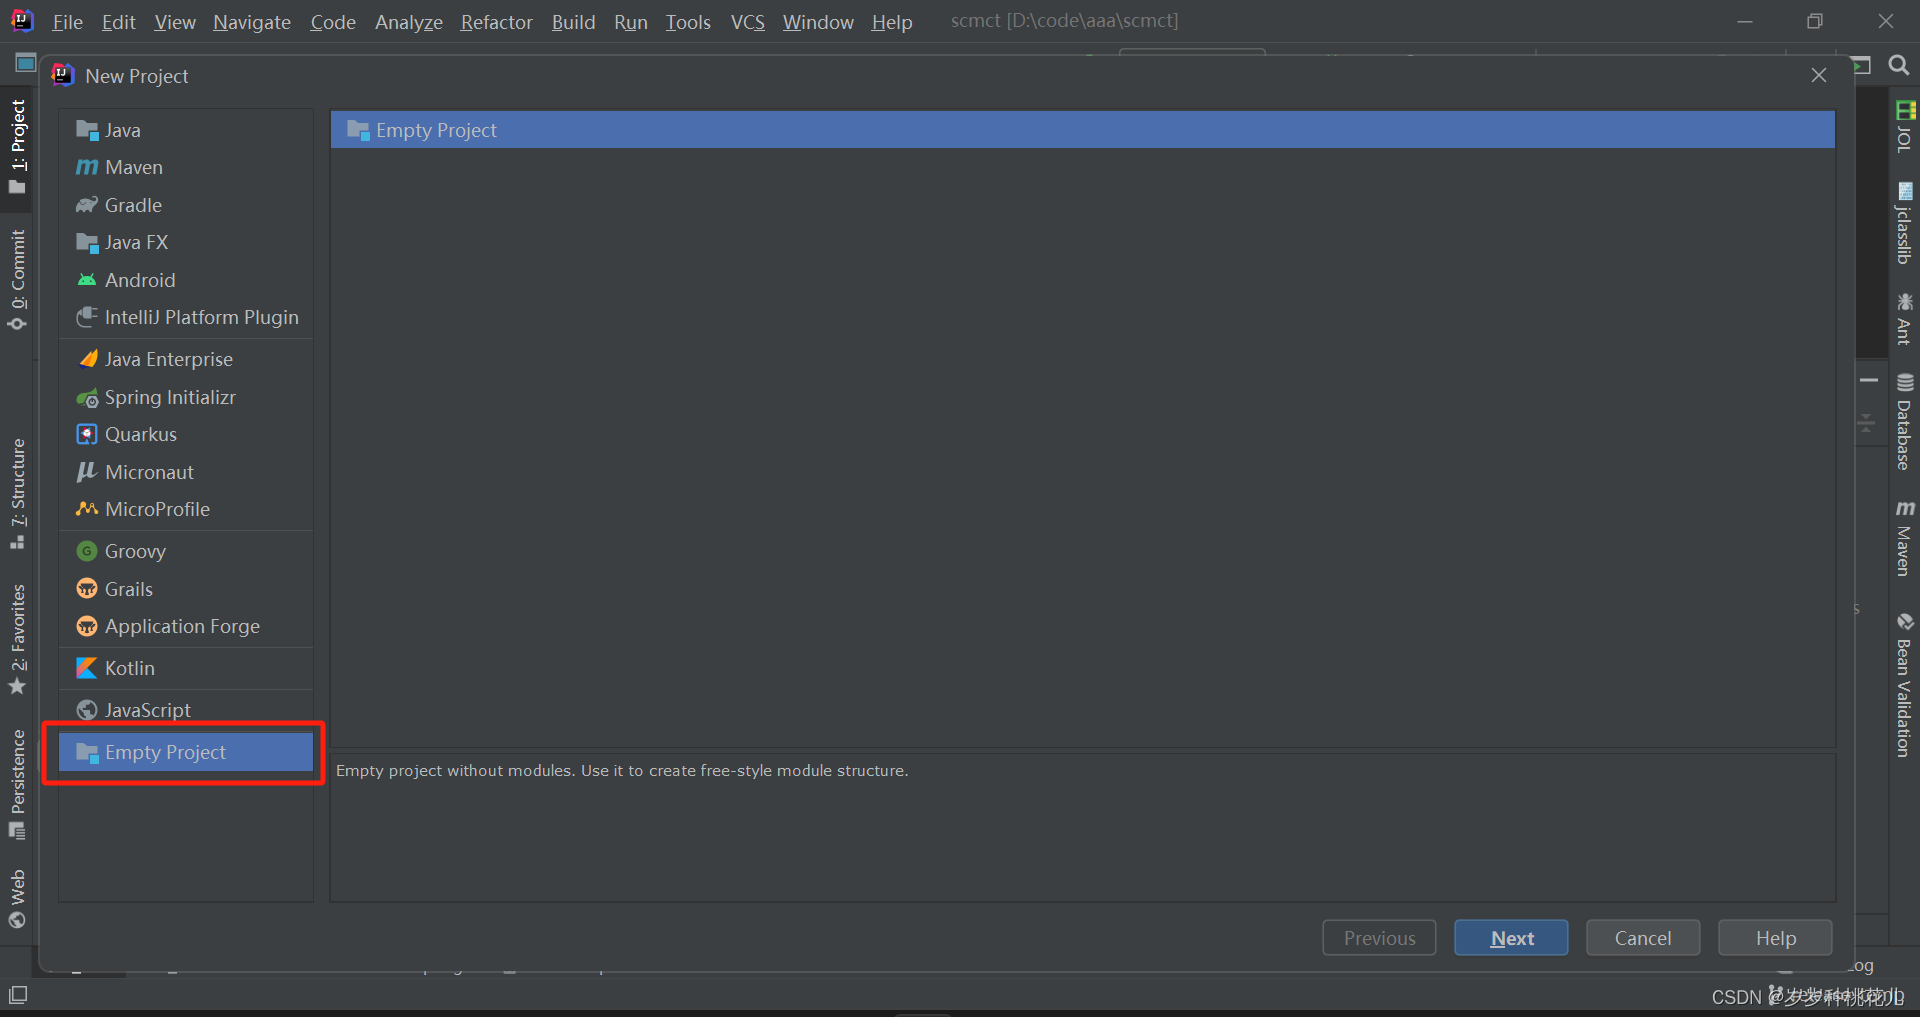
Task: Select the Micronaut project generator
Action: 148,471
